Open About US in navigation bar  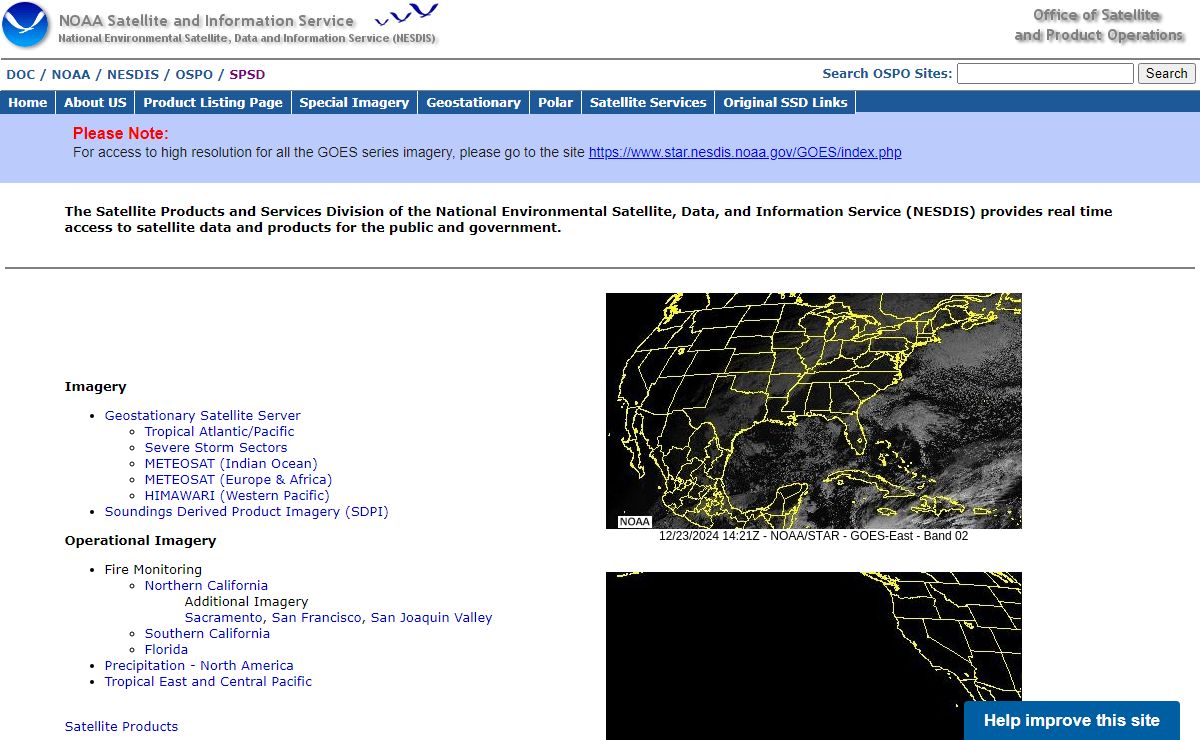click(x=95, y=102)
